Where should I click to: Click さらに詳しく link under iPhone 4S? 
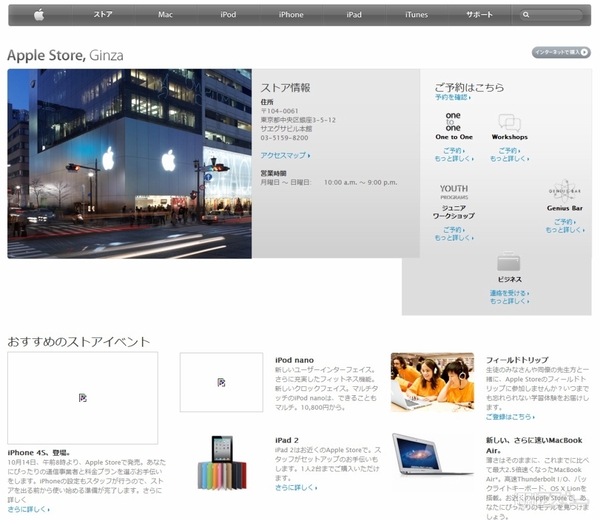point(28,509)
